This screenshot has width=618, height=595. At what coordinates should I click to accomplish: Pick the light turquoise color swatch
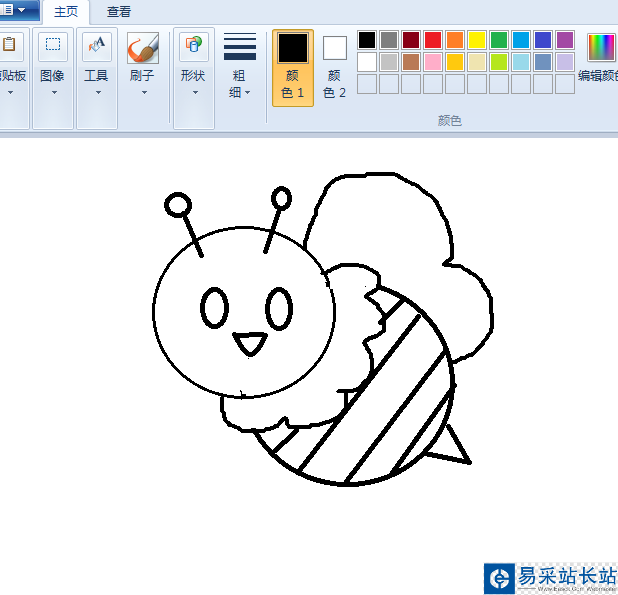pos(521,62)
